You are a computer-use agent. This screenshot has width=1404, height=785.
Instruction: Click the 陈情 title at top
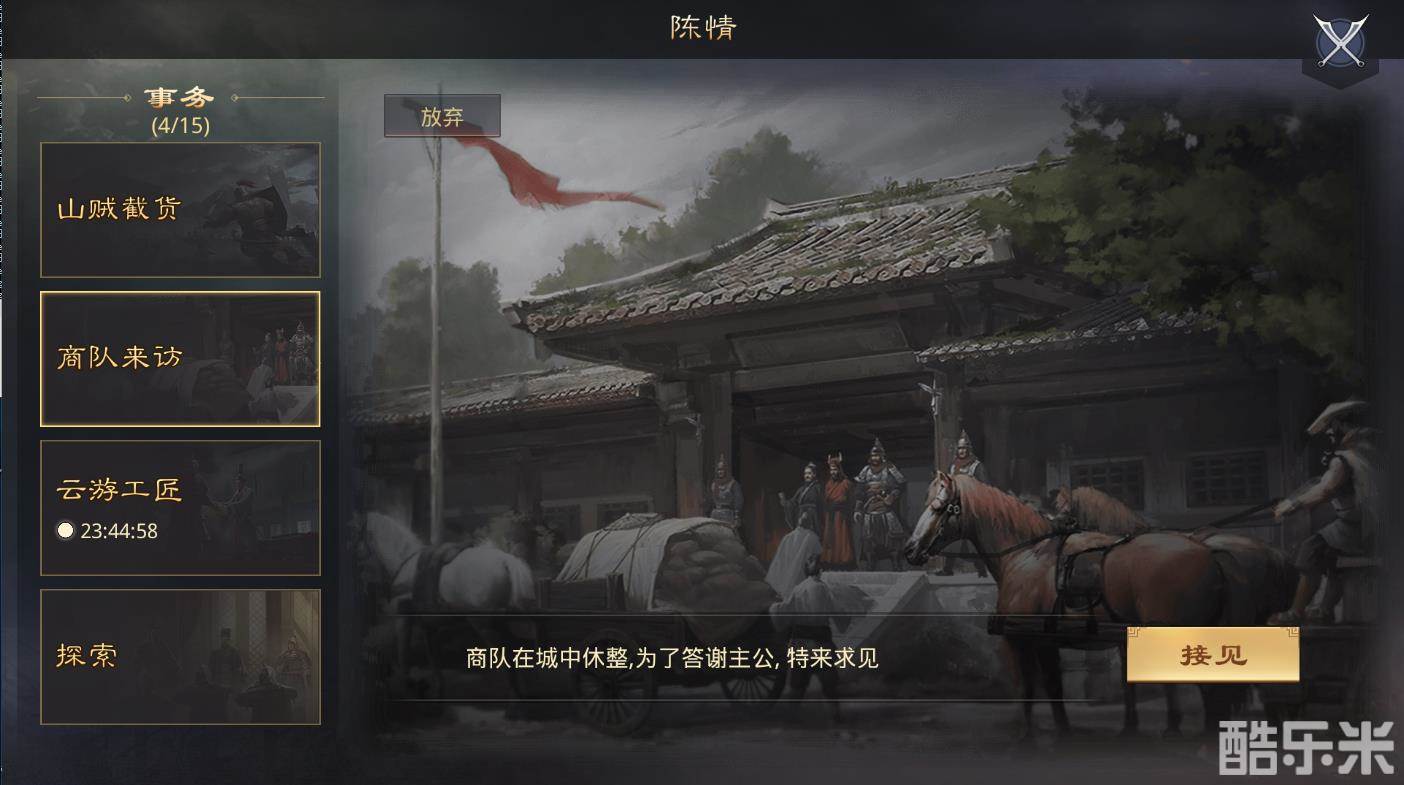pos(703,27)
